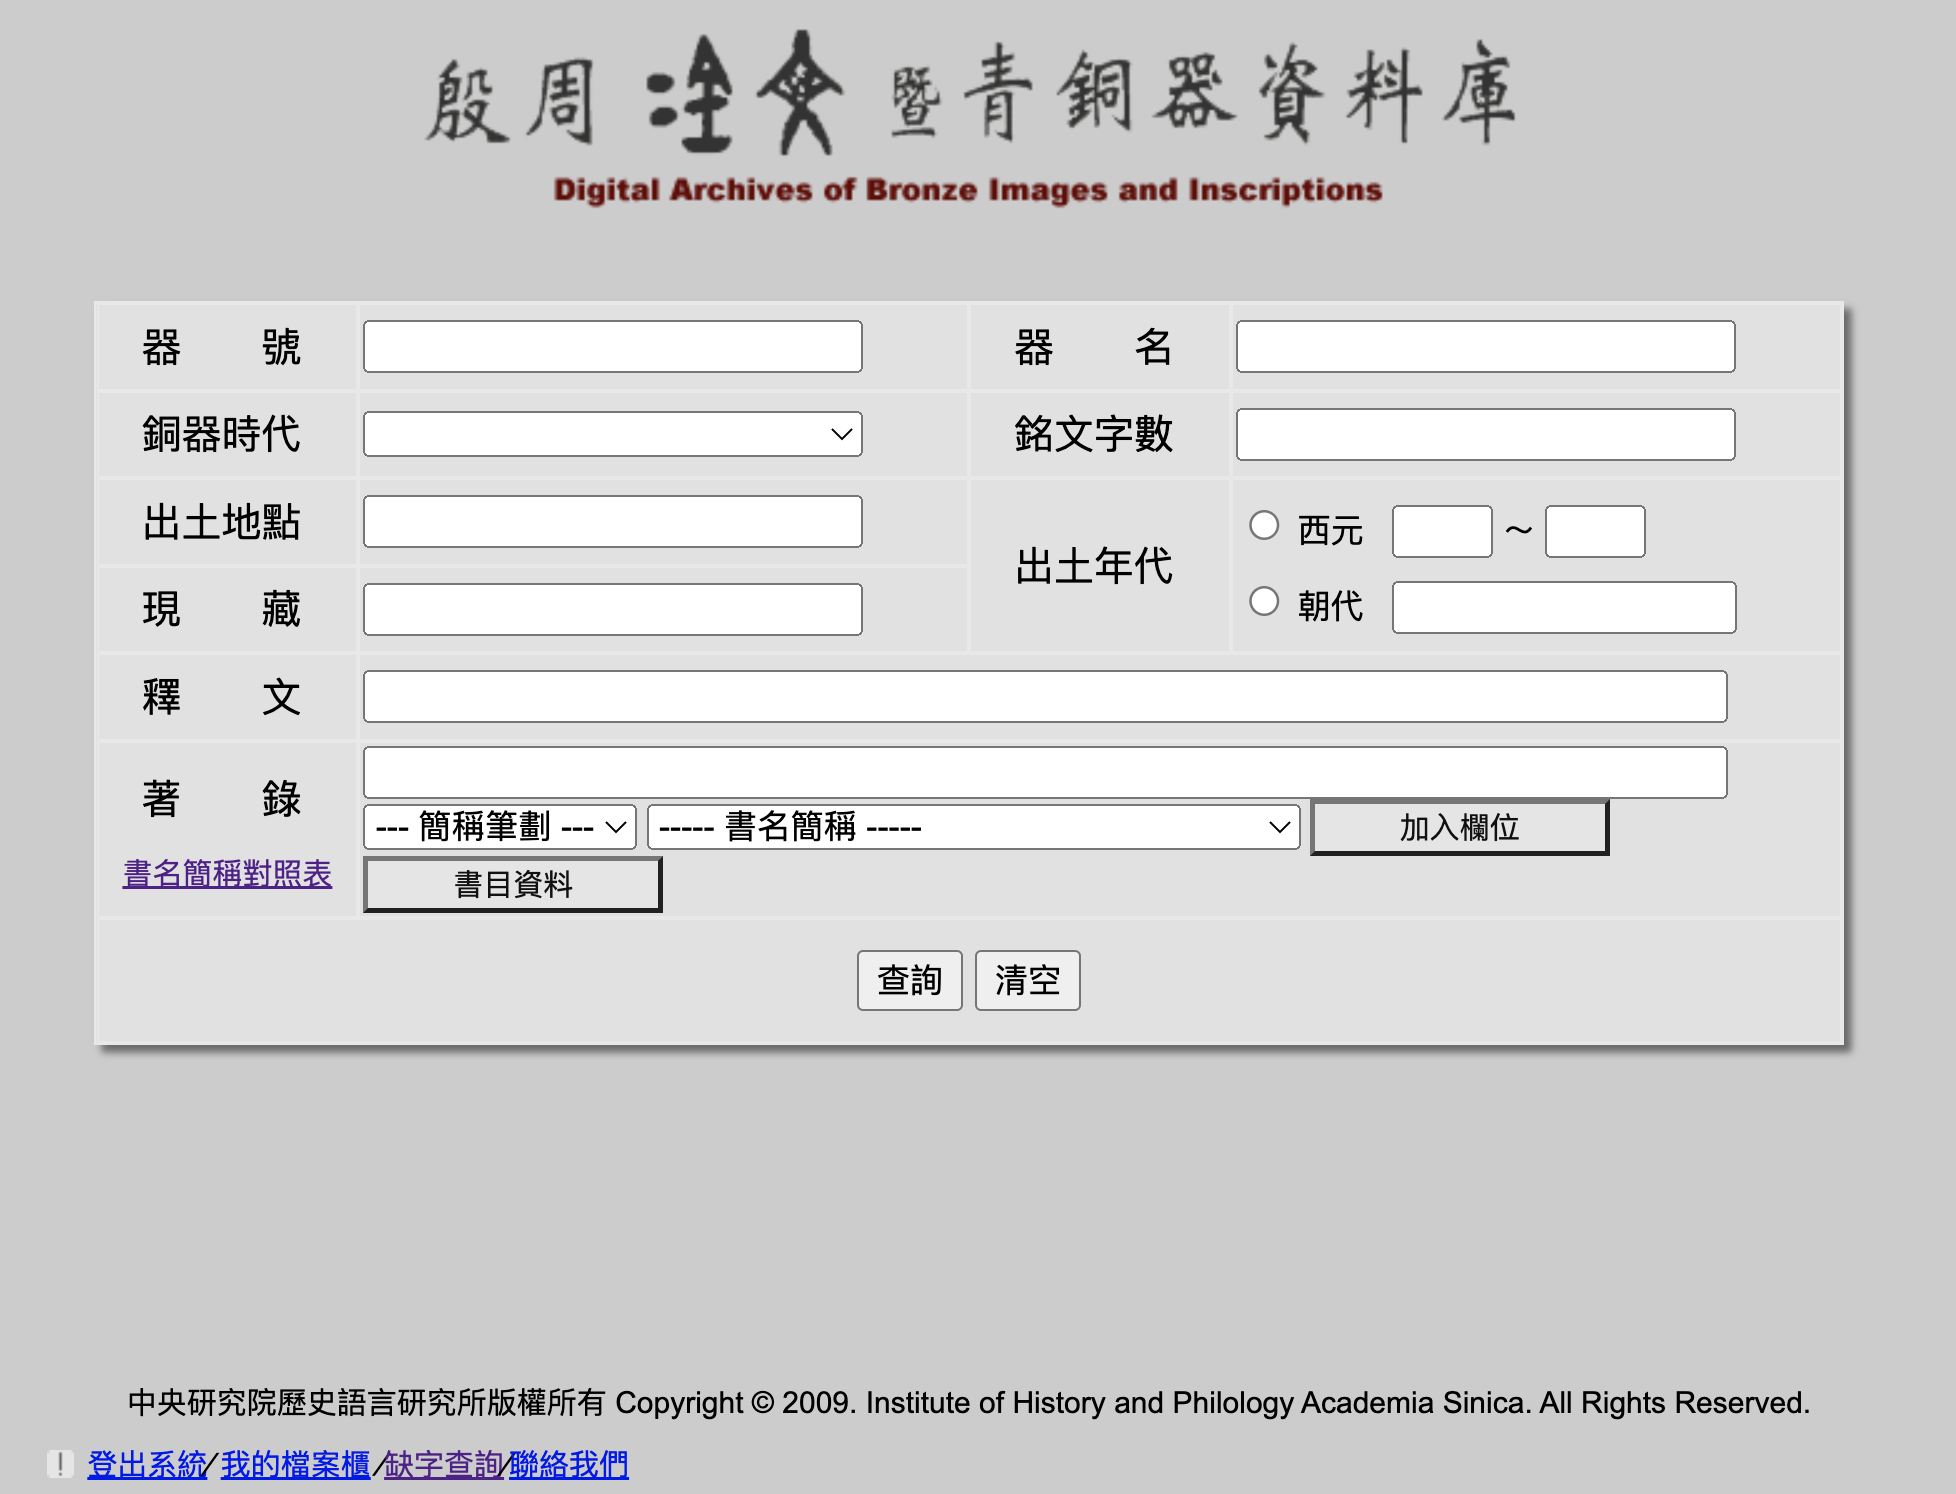Focus the 器號 input field
This screenshot has width=1956, height=1494.
(612, 347)
